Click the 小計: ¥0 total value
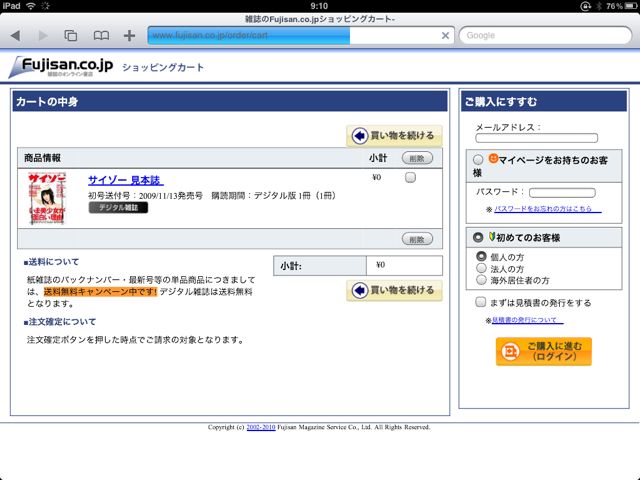Image resolution: width=640 pixels, height=480 pixels. [380, 265]
